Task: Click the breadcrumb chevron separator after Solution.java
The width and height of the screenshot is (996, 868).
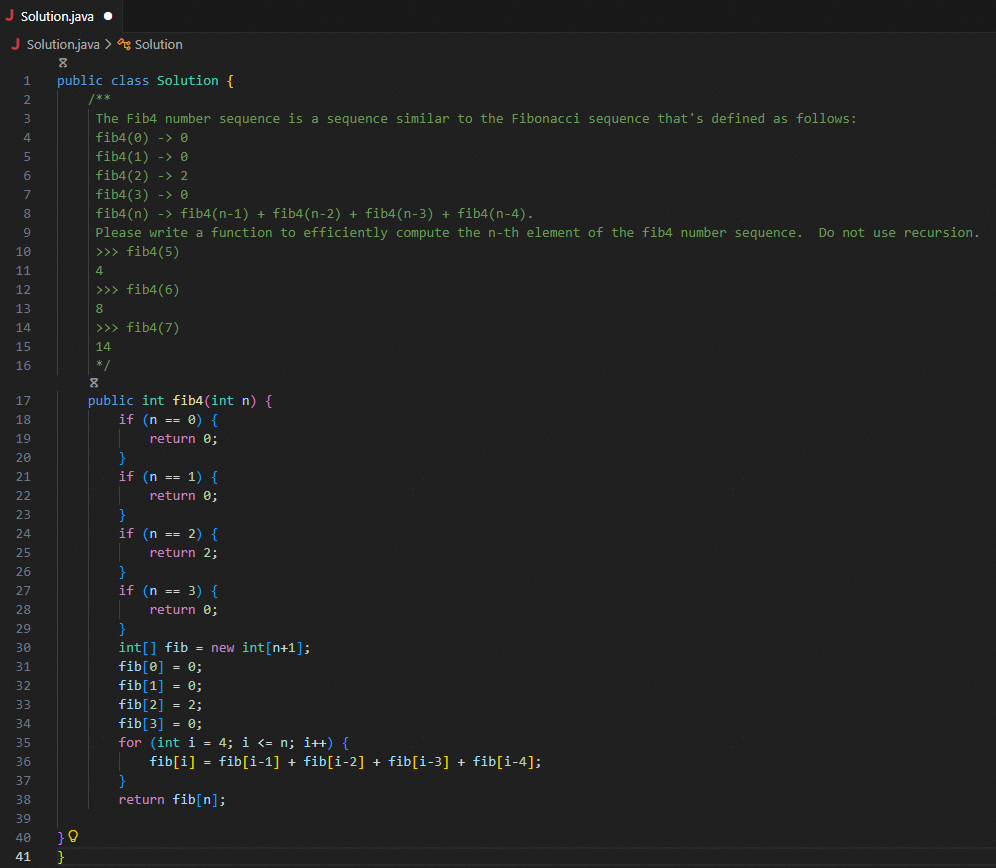Action: click(x=109, y=44)
